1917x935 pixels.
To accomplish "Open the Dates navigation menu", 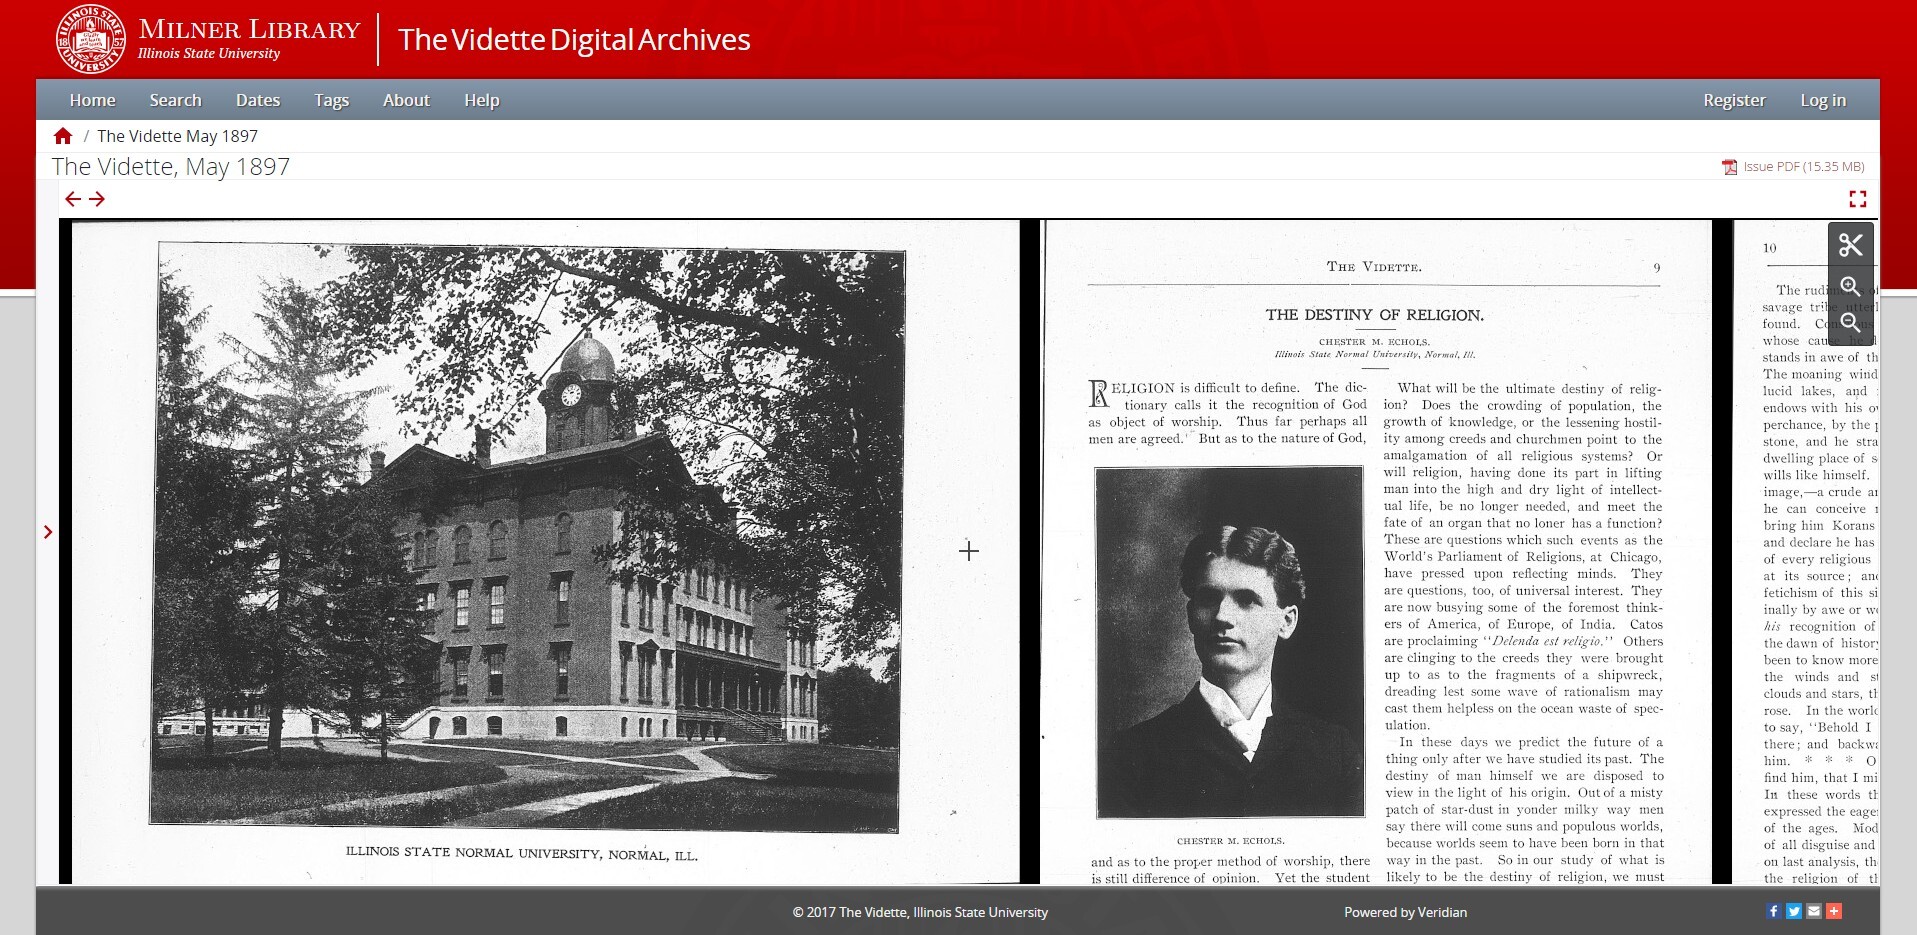I will 257,100.
